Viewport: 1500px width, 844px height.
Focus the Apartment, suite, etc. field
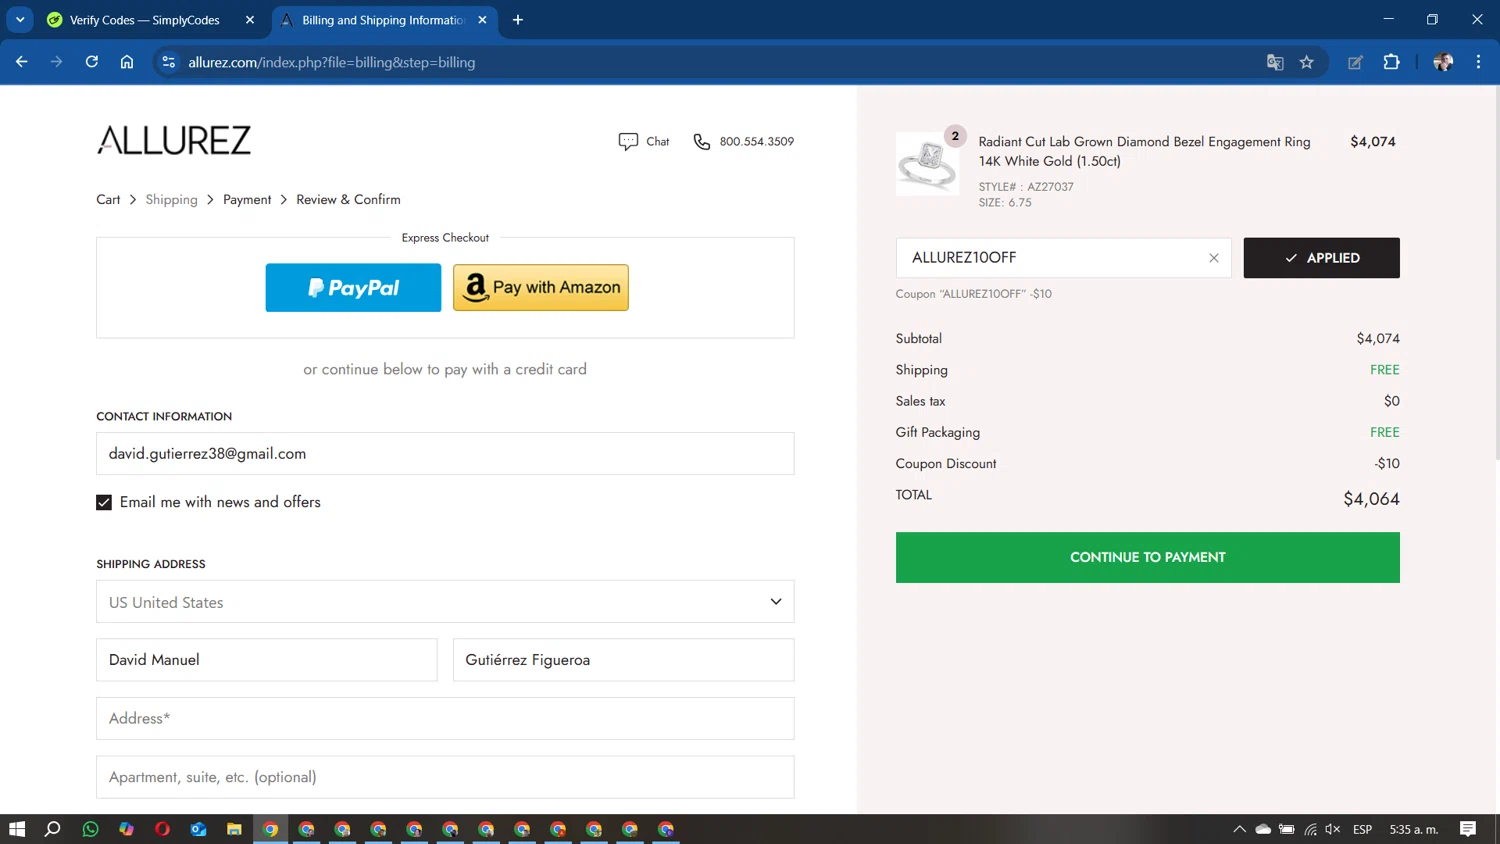click(x=445, y=777)
